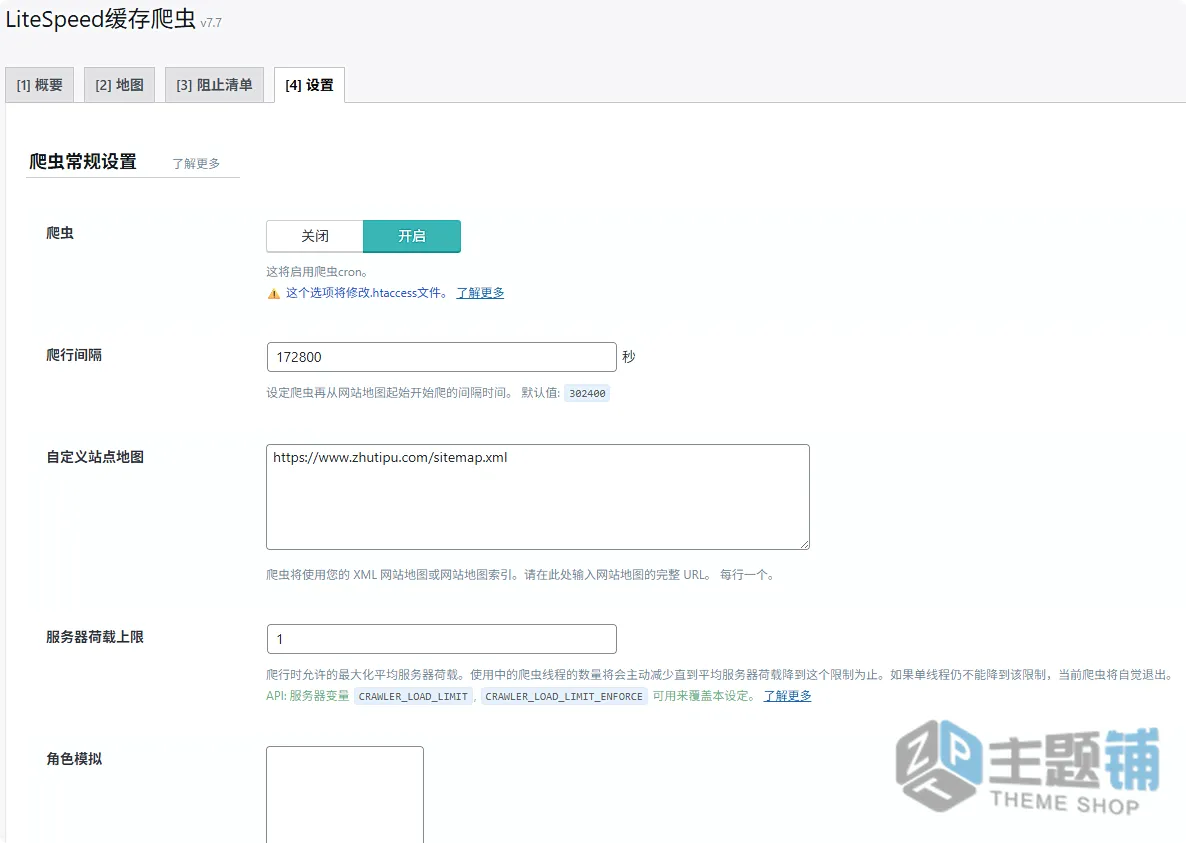Focus the 自定义站点地图 sitemap textarea
1186x843 pixels.
tap(538, 497)
